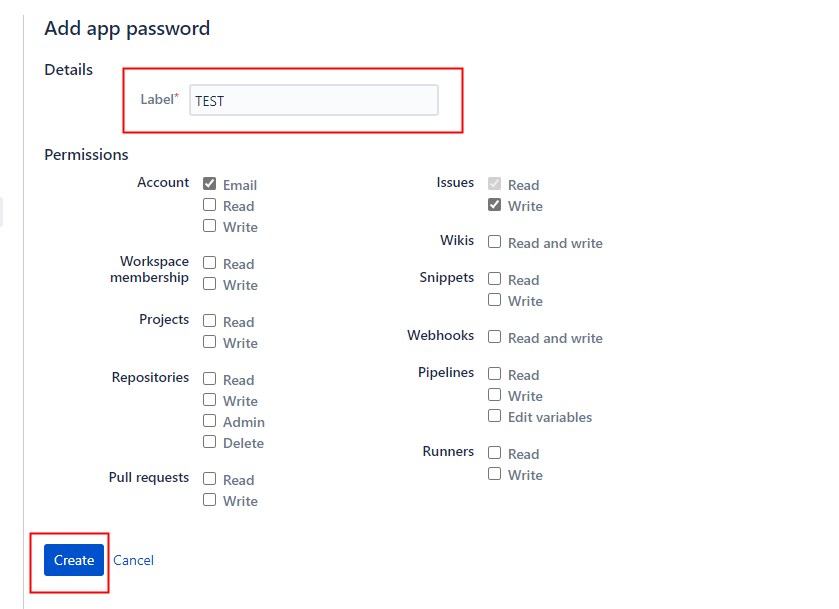
Task: Enable Read permission for Account
Action: click(x=209, y=205)
